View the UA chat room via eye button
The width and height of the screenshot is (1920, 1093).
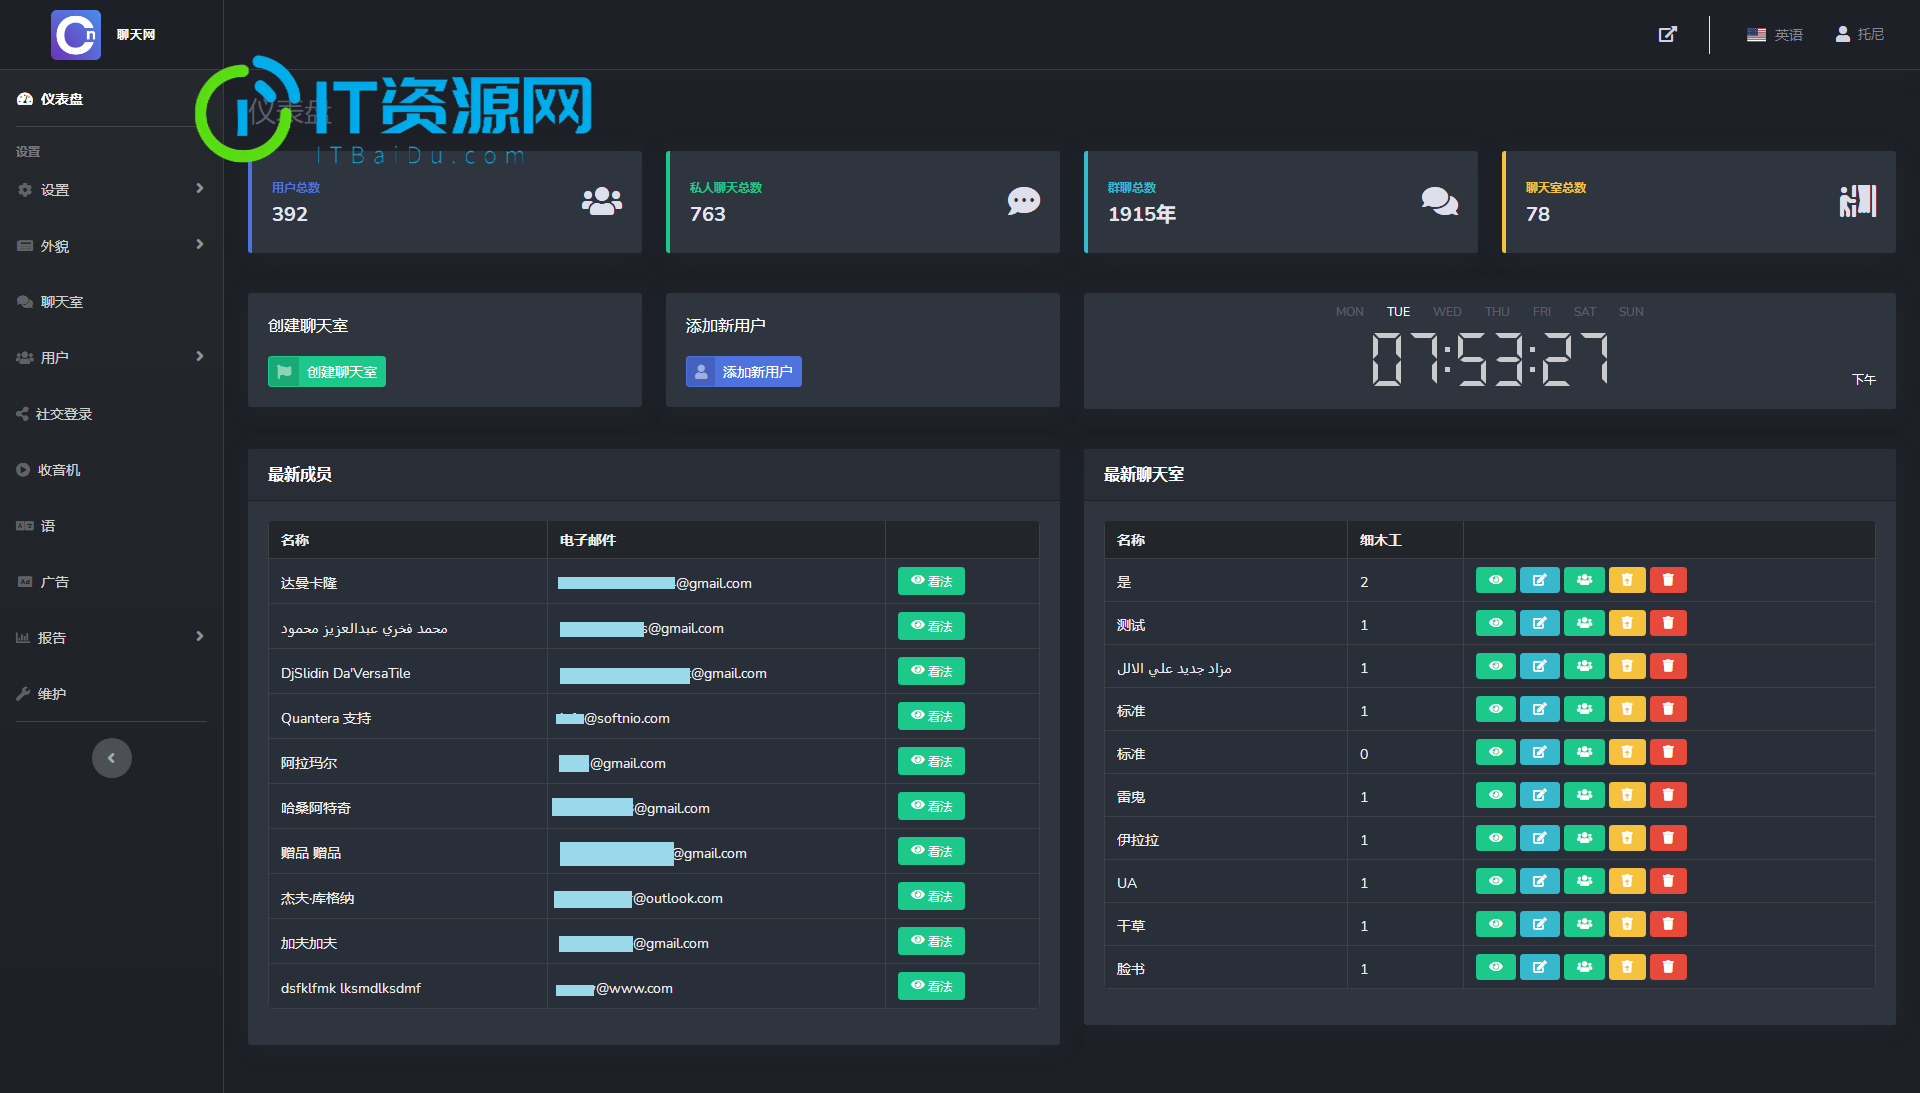coord(1496,881)
